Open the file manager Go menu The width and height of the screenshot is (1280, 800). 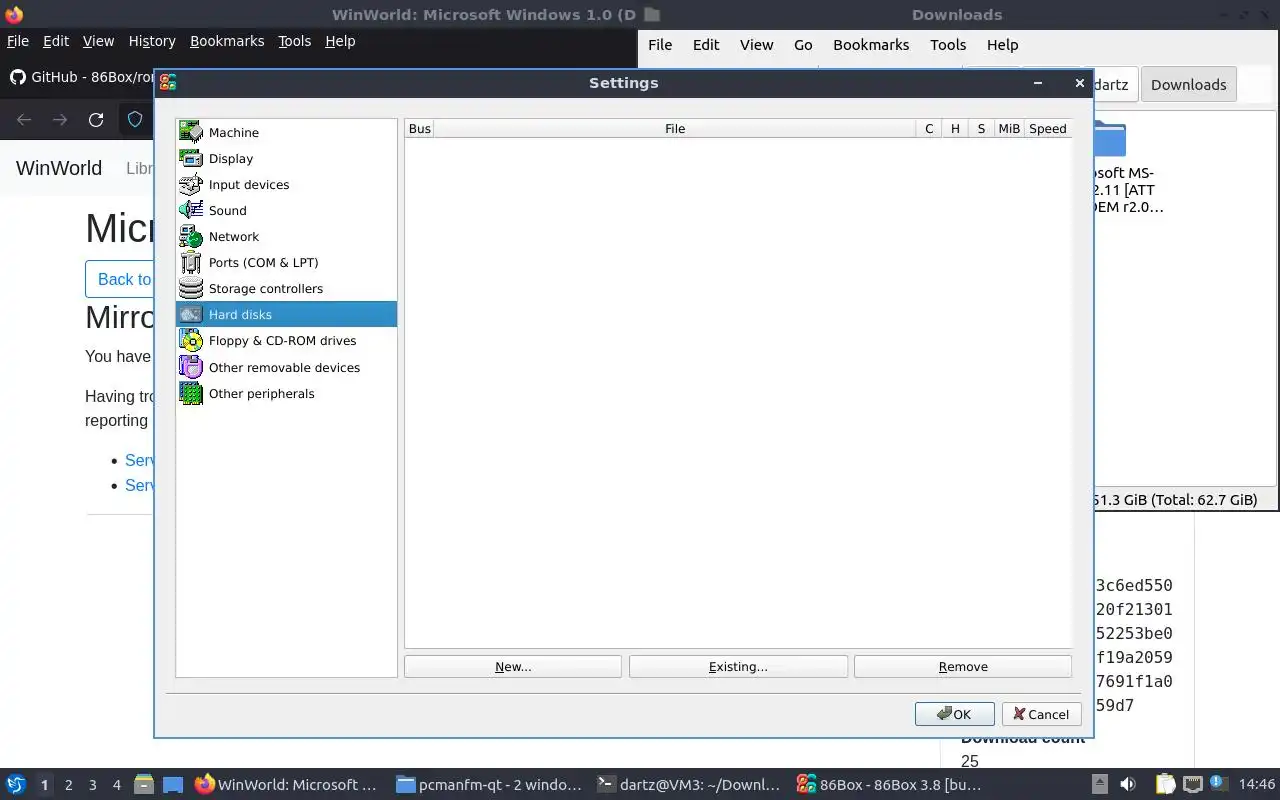pyautogui.click(x=803, y=45)
